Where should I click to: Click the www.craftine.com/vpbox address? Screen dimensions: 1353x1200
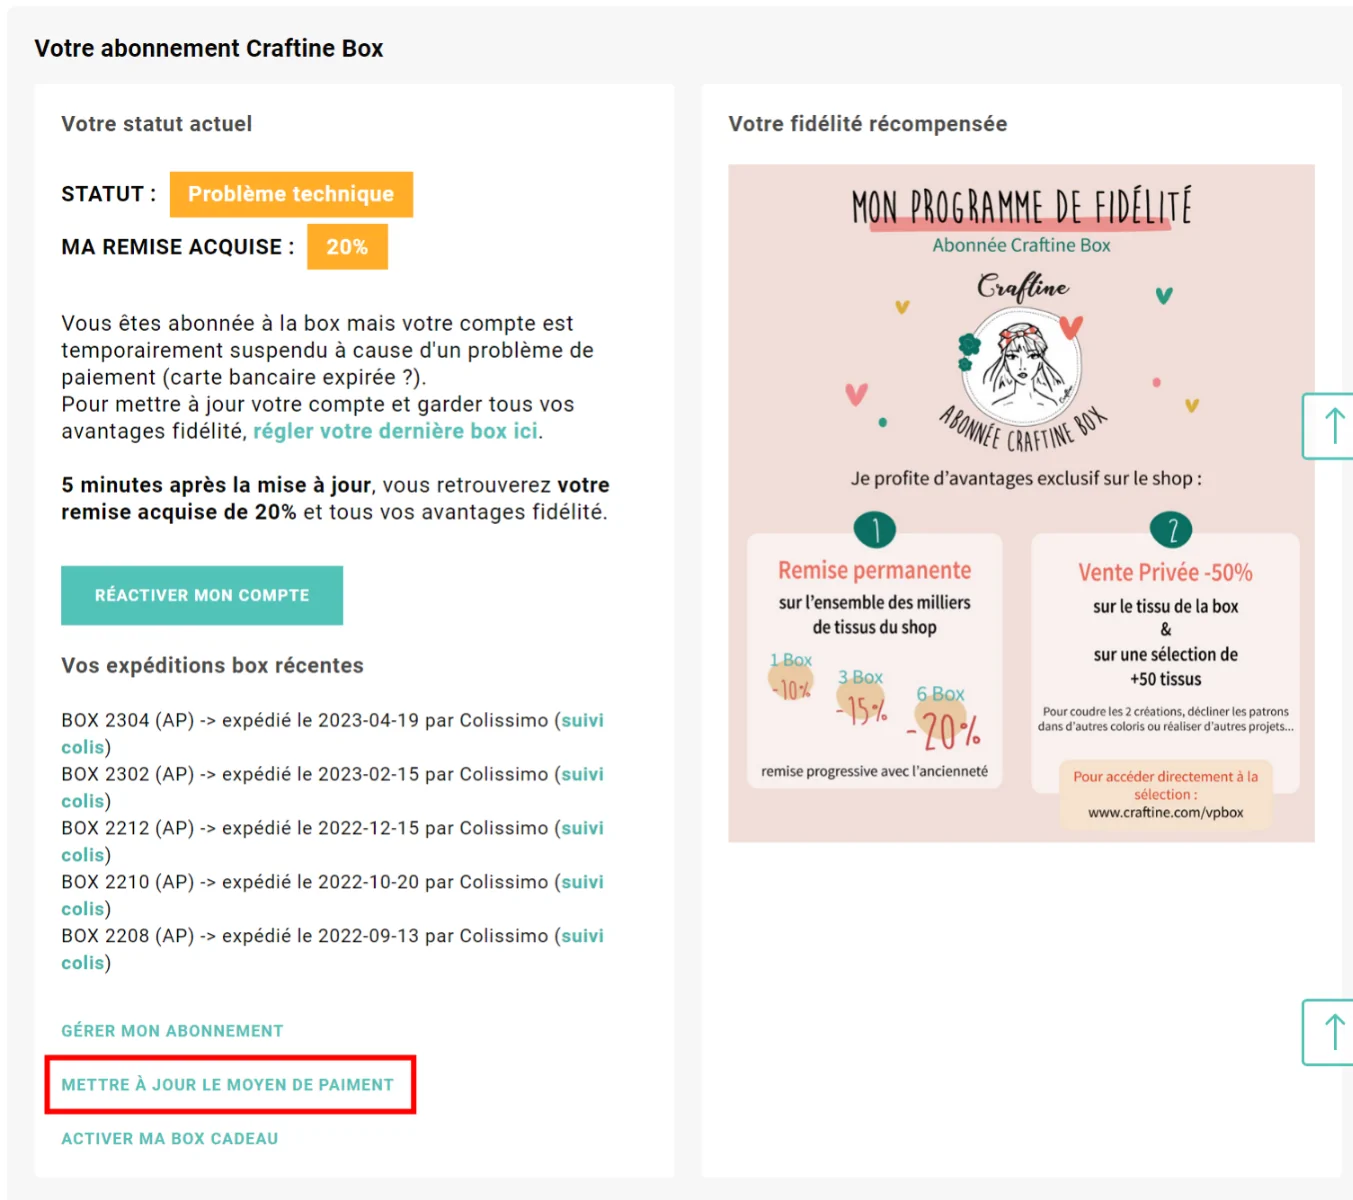pos(1166,813)
